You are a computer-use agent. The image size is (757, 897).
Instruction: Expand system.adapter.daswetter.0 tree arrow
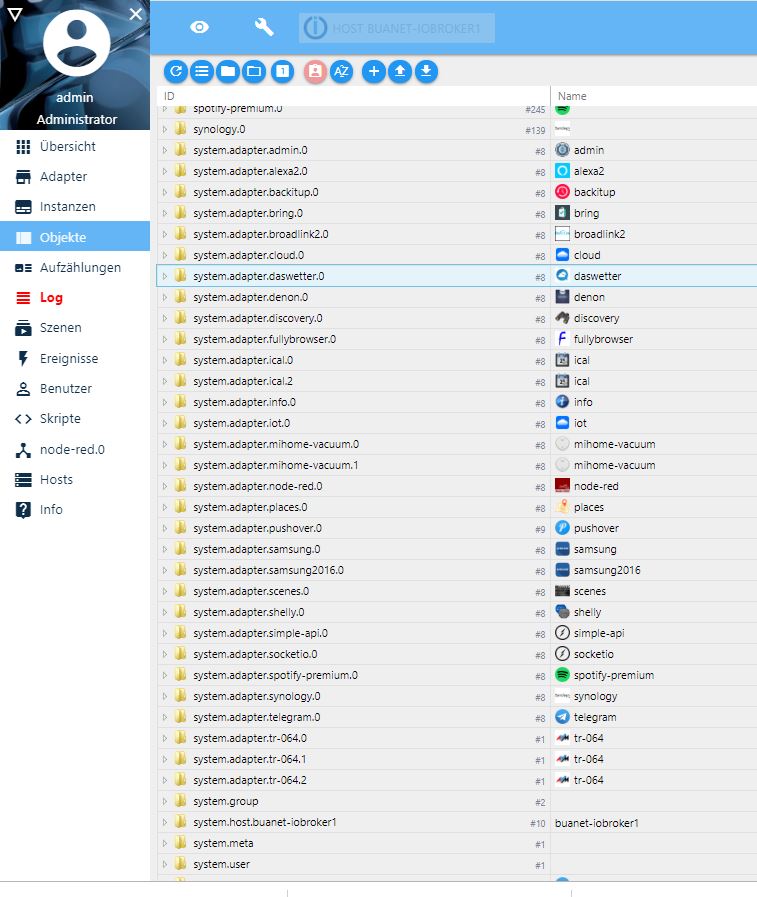[165, 276]
